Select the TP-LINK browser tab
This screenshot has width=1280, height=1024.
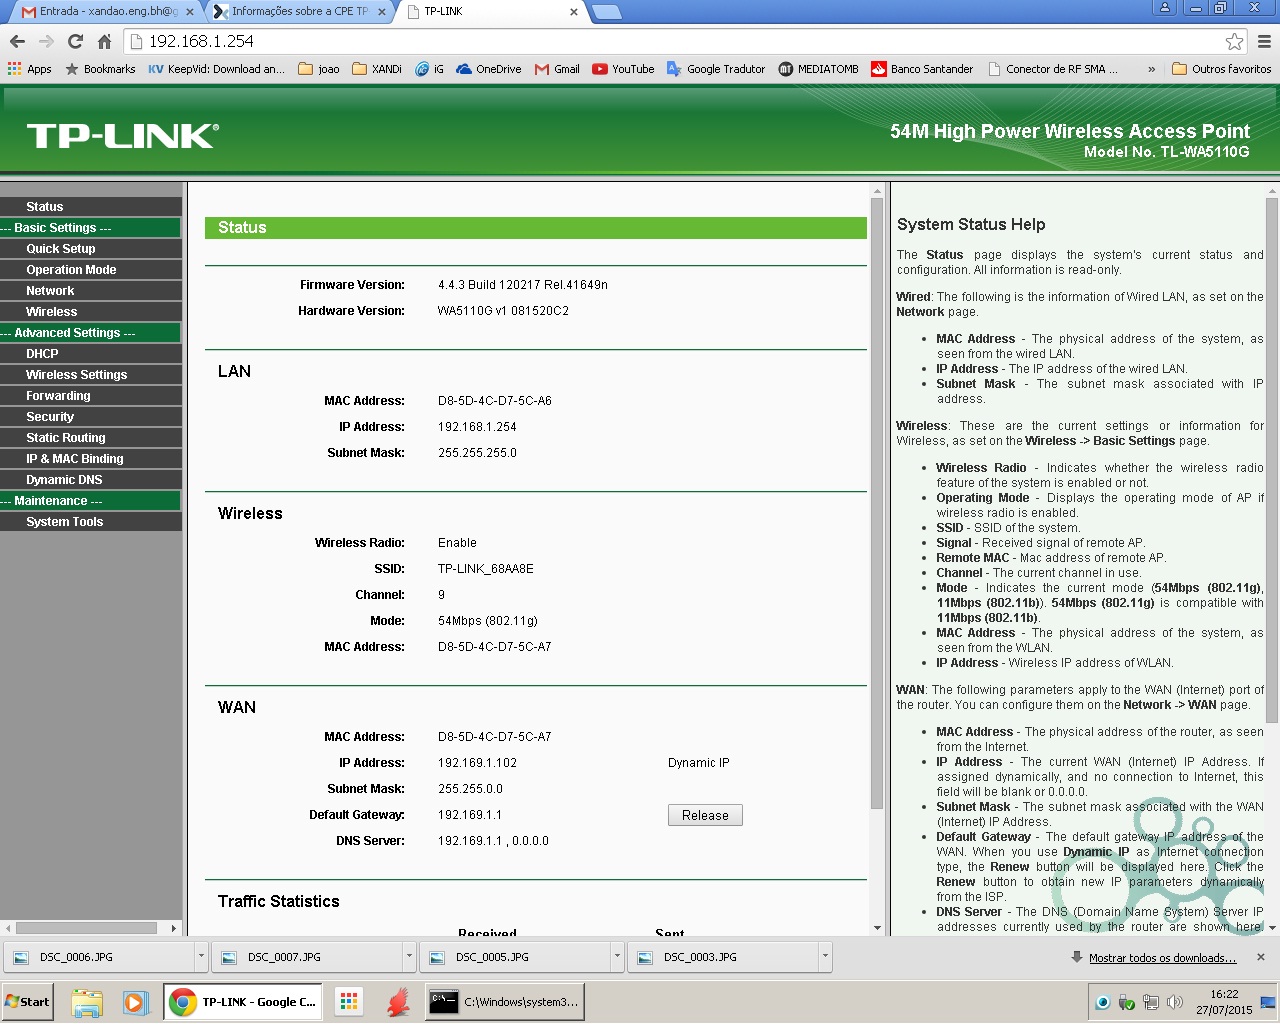pos(491,12)
